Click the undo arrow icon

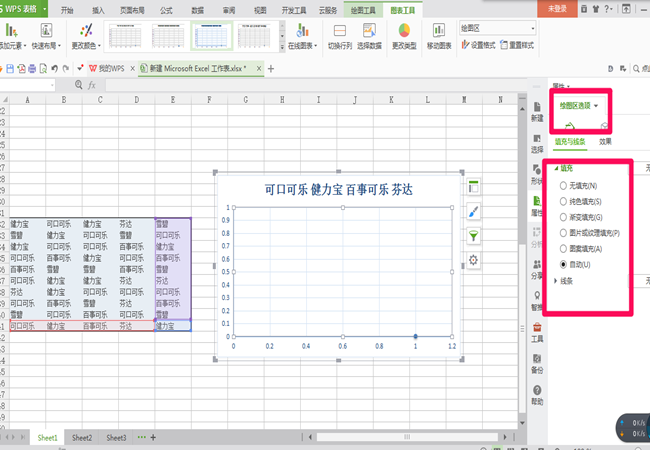pyautogui.click(x=54, y=69)
